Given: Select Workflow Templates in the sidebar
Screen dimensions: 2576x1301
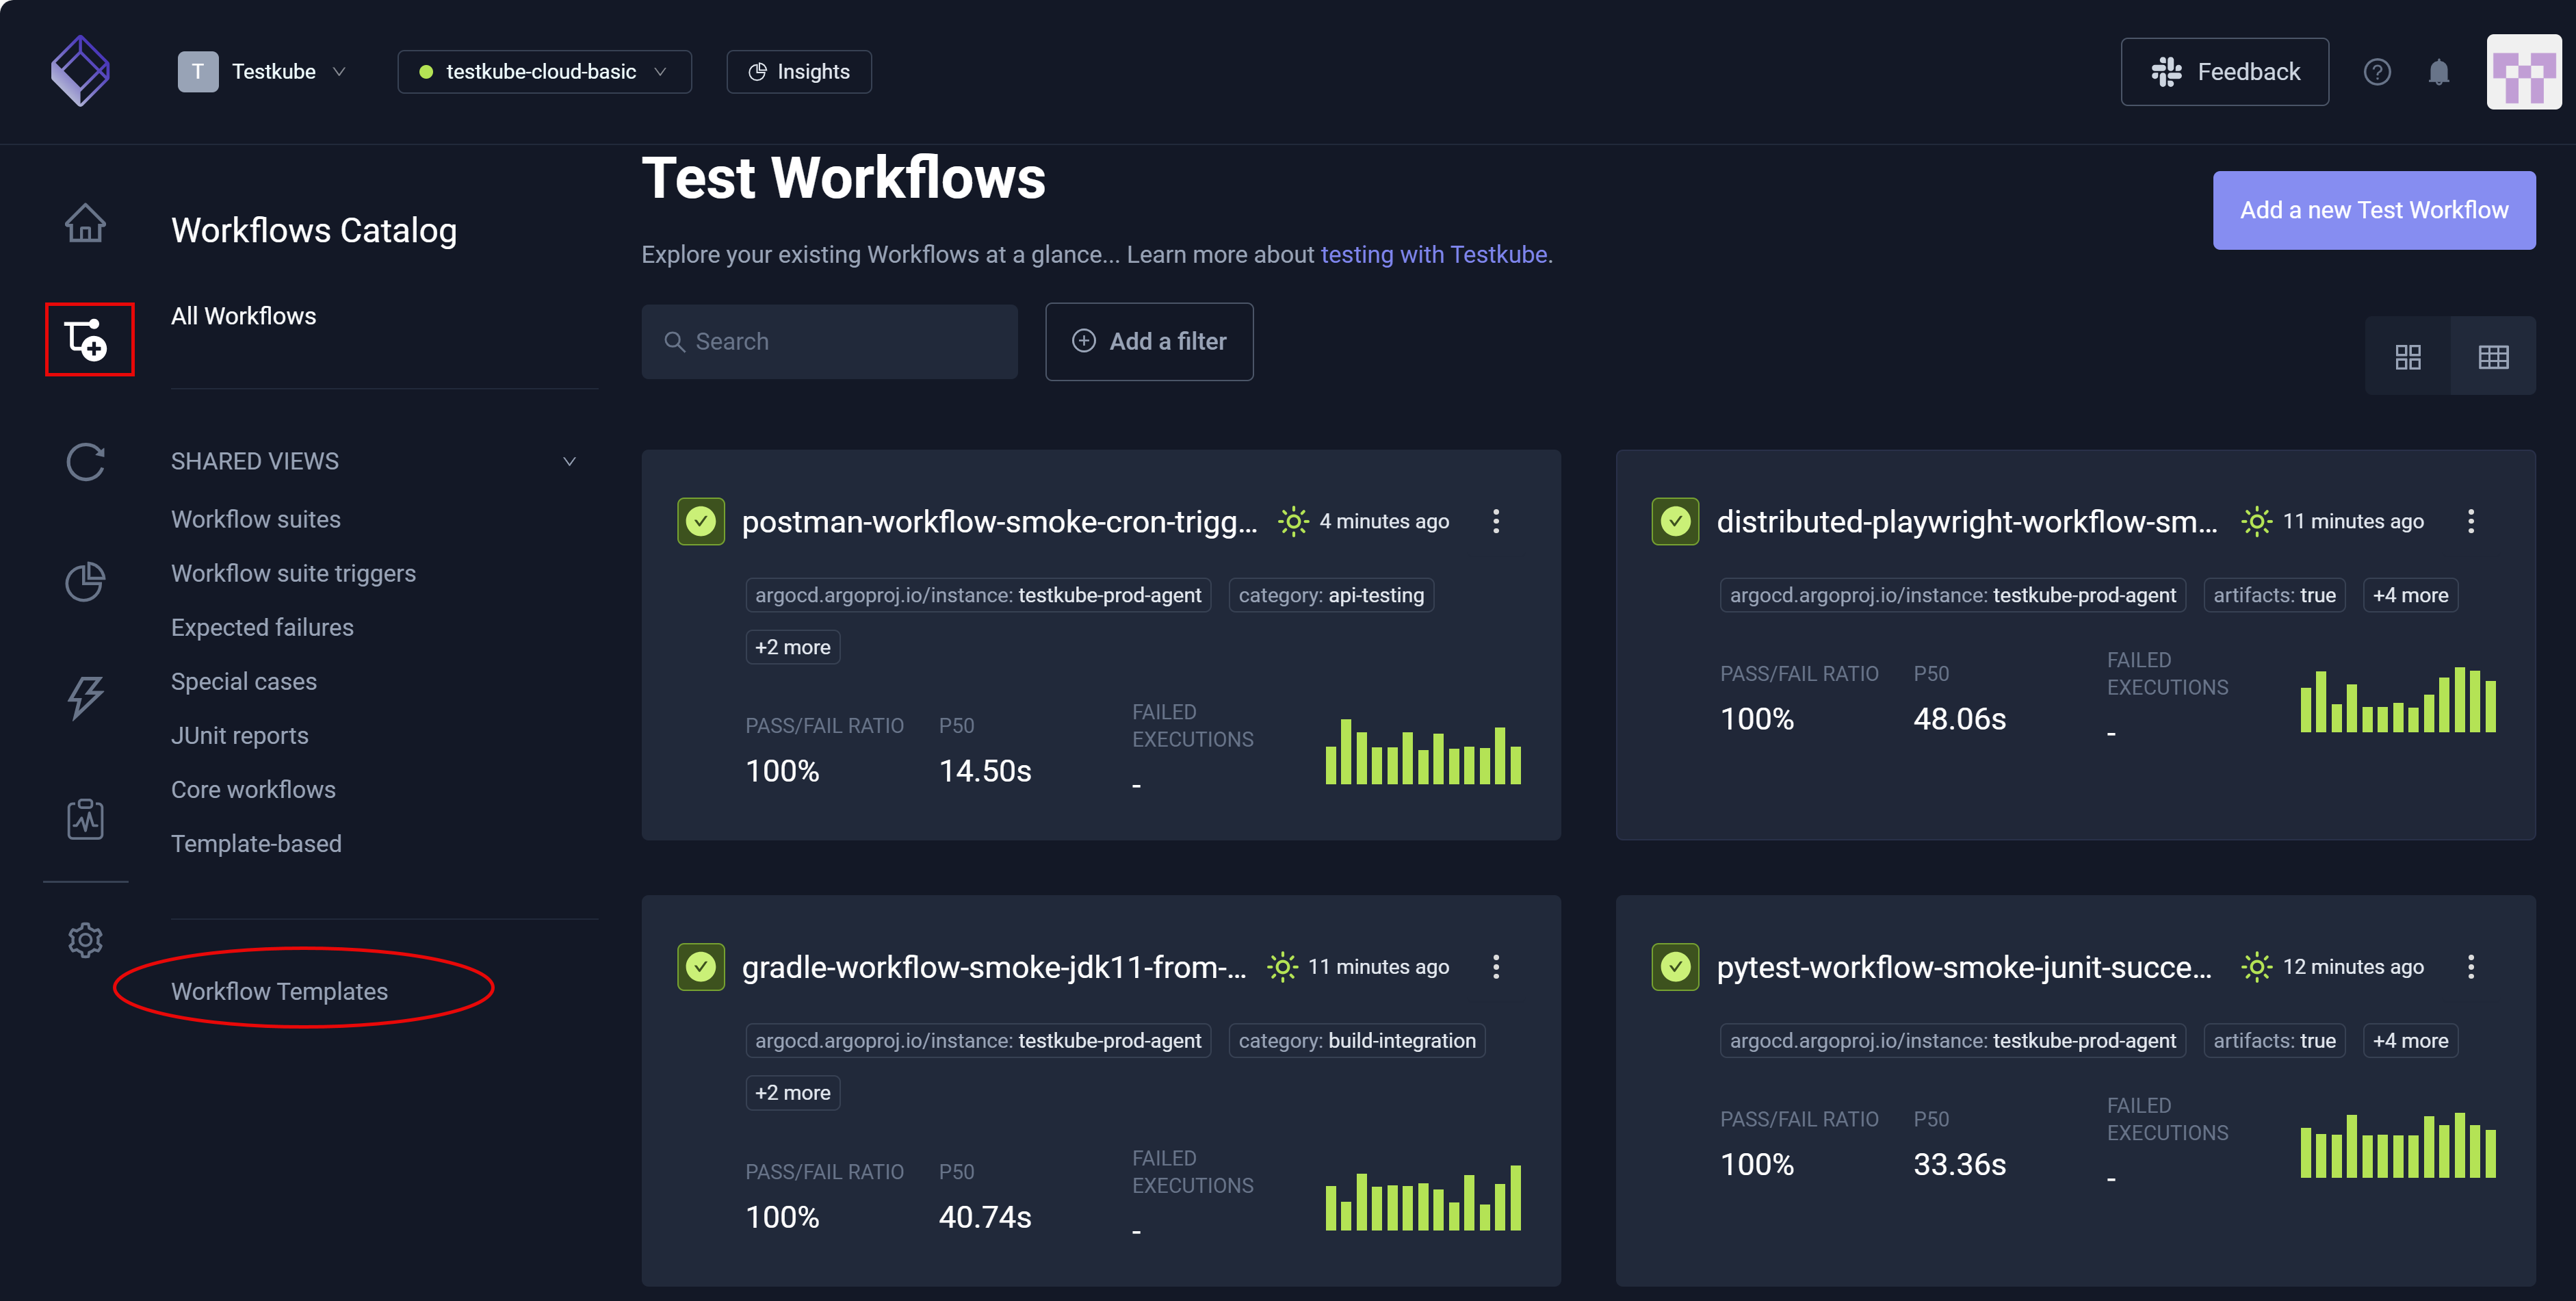Looking at the screenshot, I should tap(280, 991).
